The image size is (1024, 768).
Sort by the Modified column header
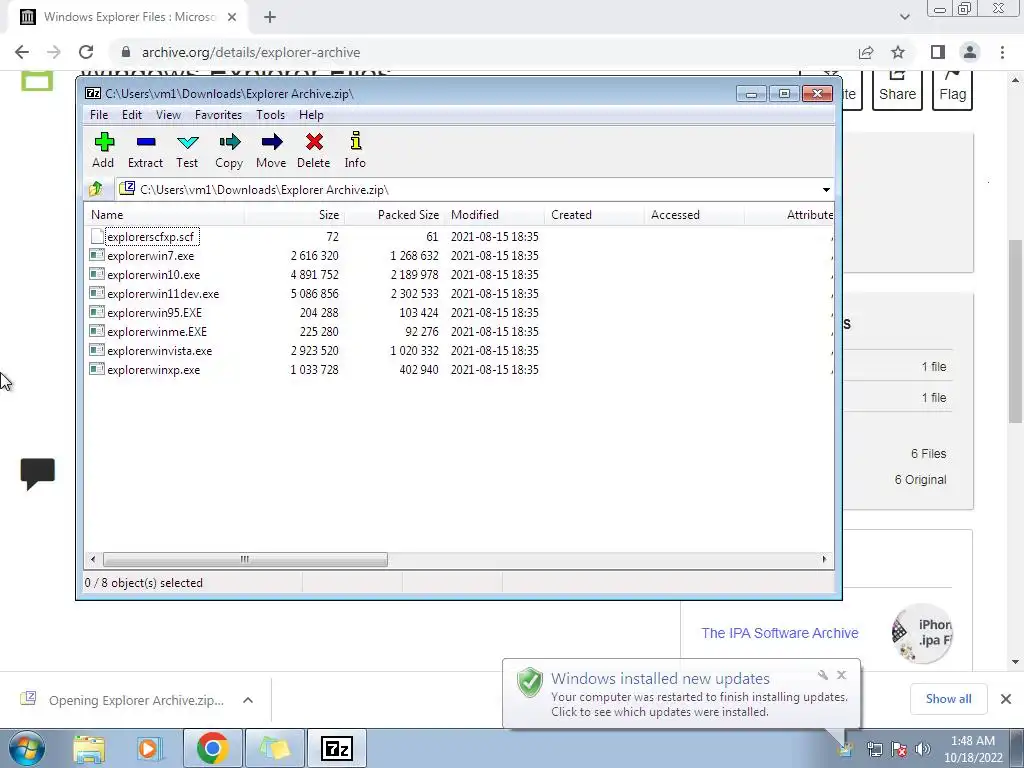point(494,215)
